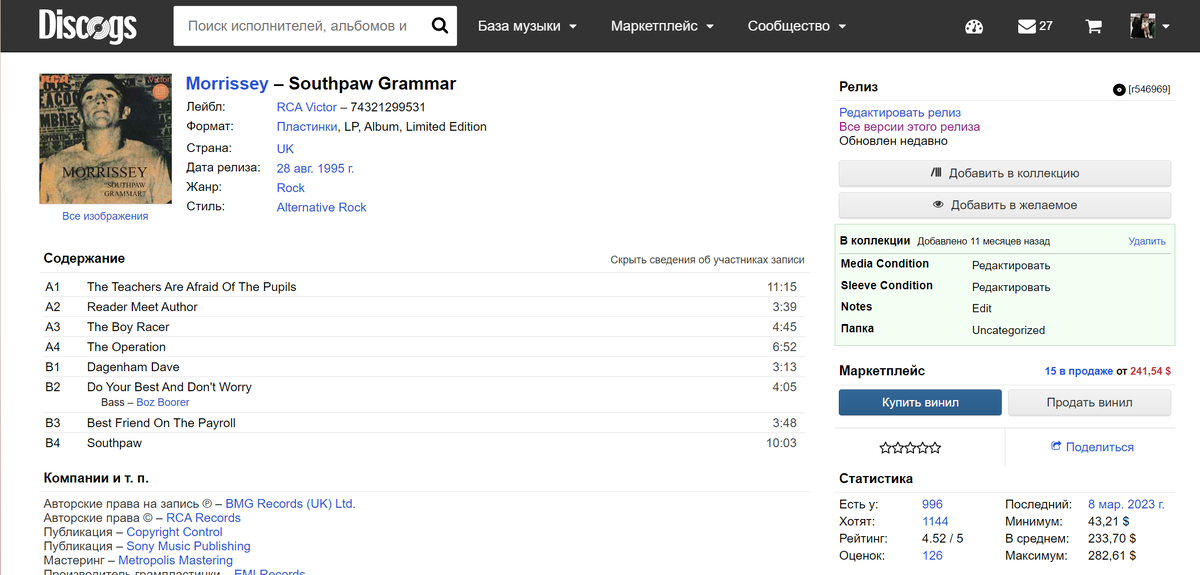Click the five-star rating control

910,447
